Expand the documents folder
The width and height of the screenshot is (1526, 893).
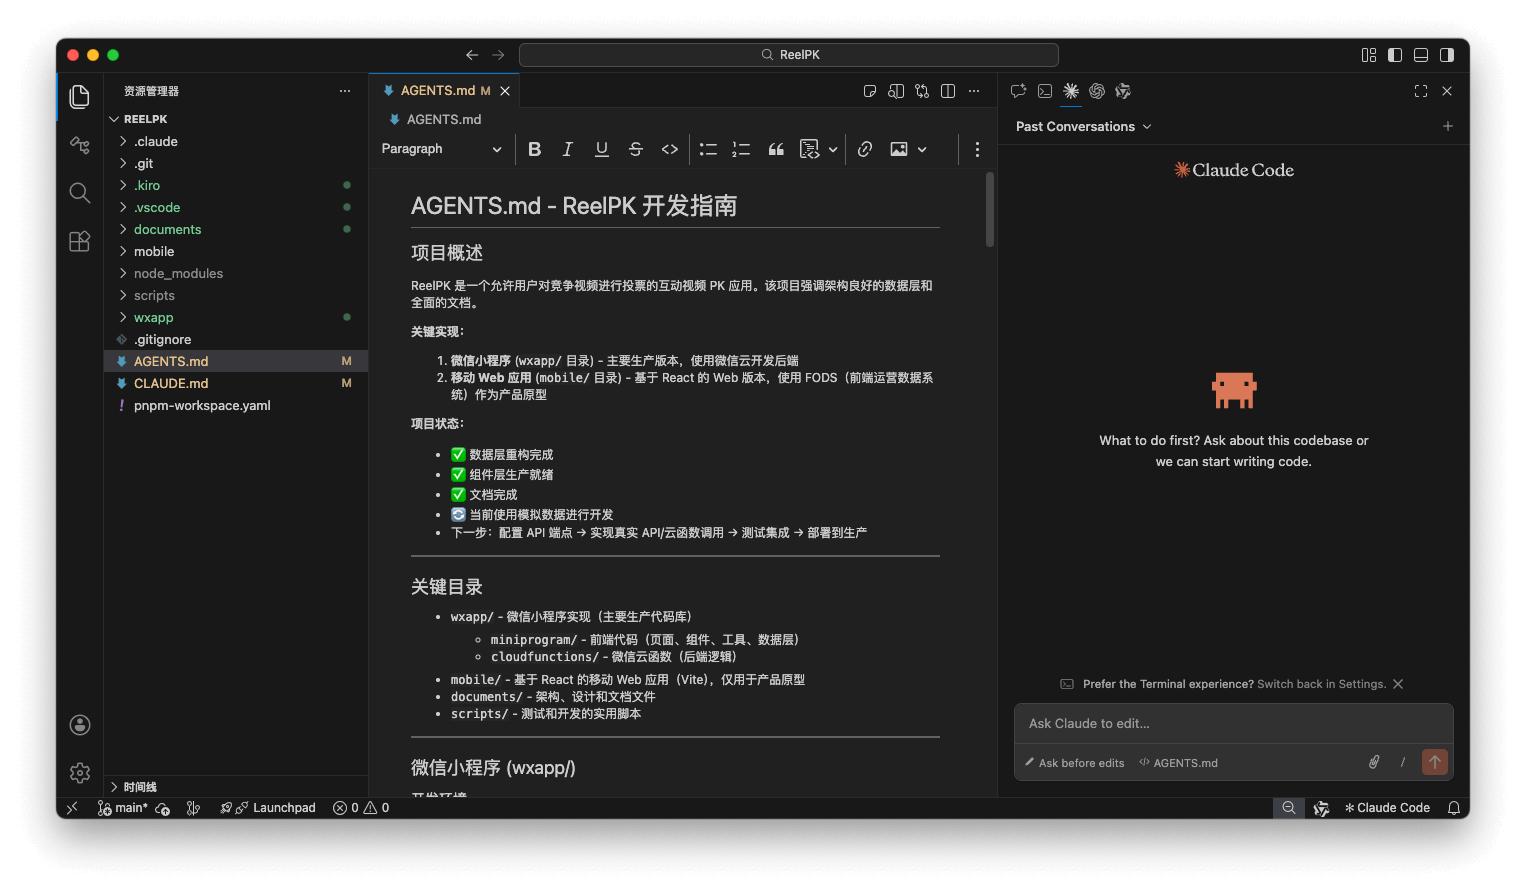[167, 230]
